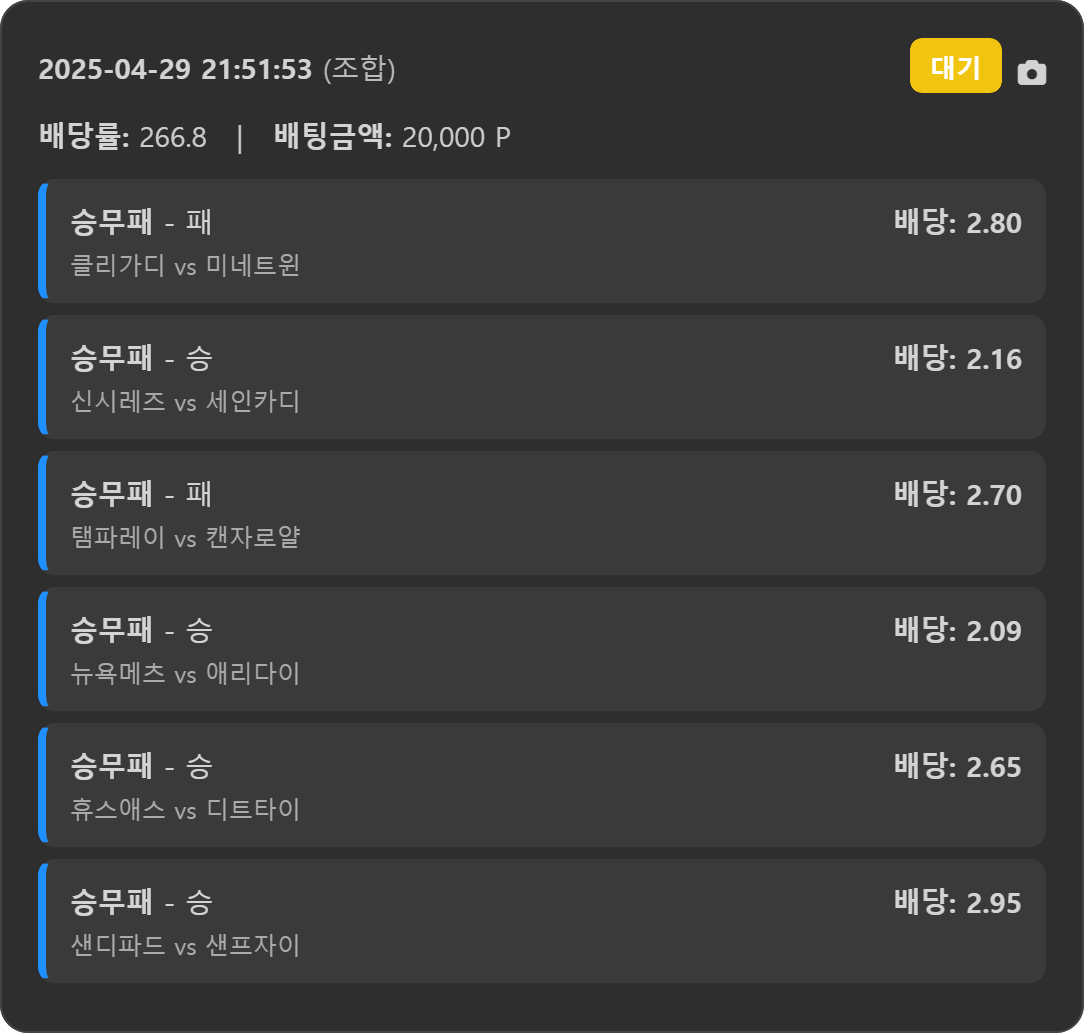This screenshot has height=1034, width=1084.
Task: Select the 휴스애스 vs 디트타이 bet row
Action: coord(542,785)
